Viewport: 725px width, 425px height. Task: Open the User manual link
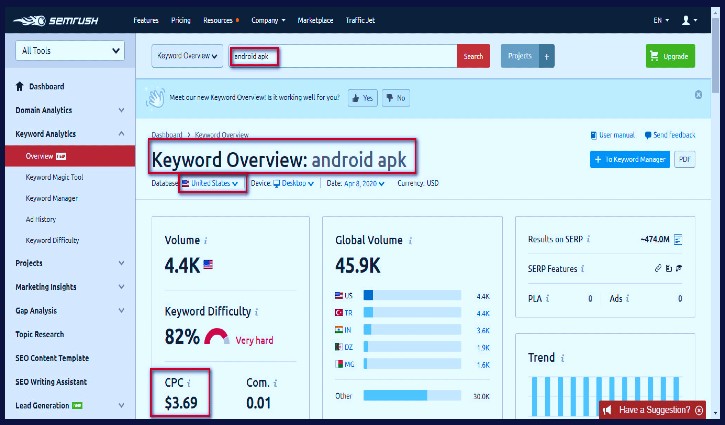[x=612, y=135]
